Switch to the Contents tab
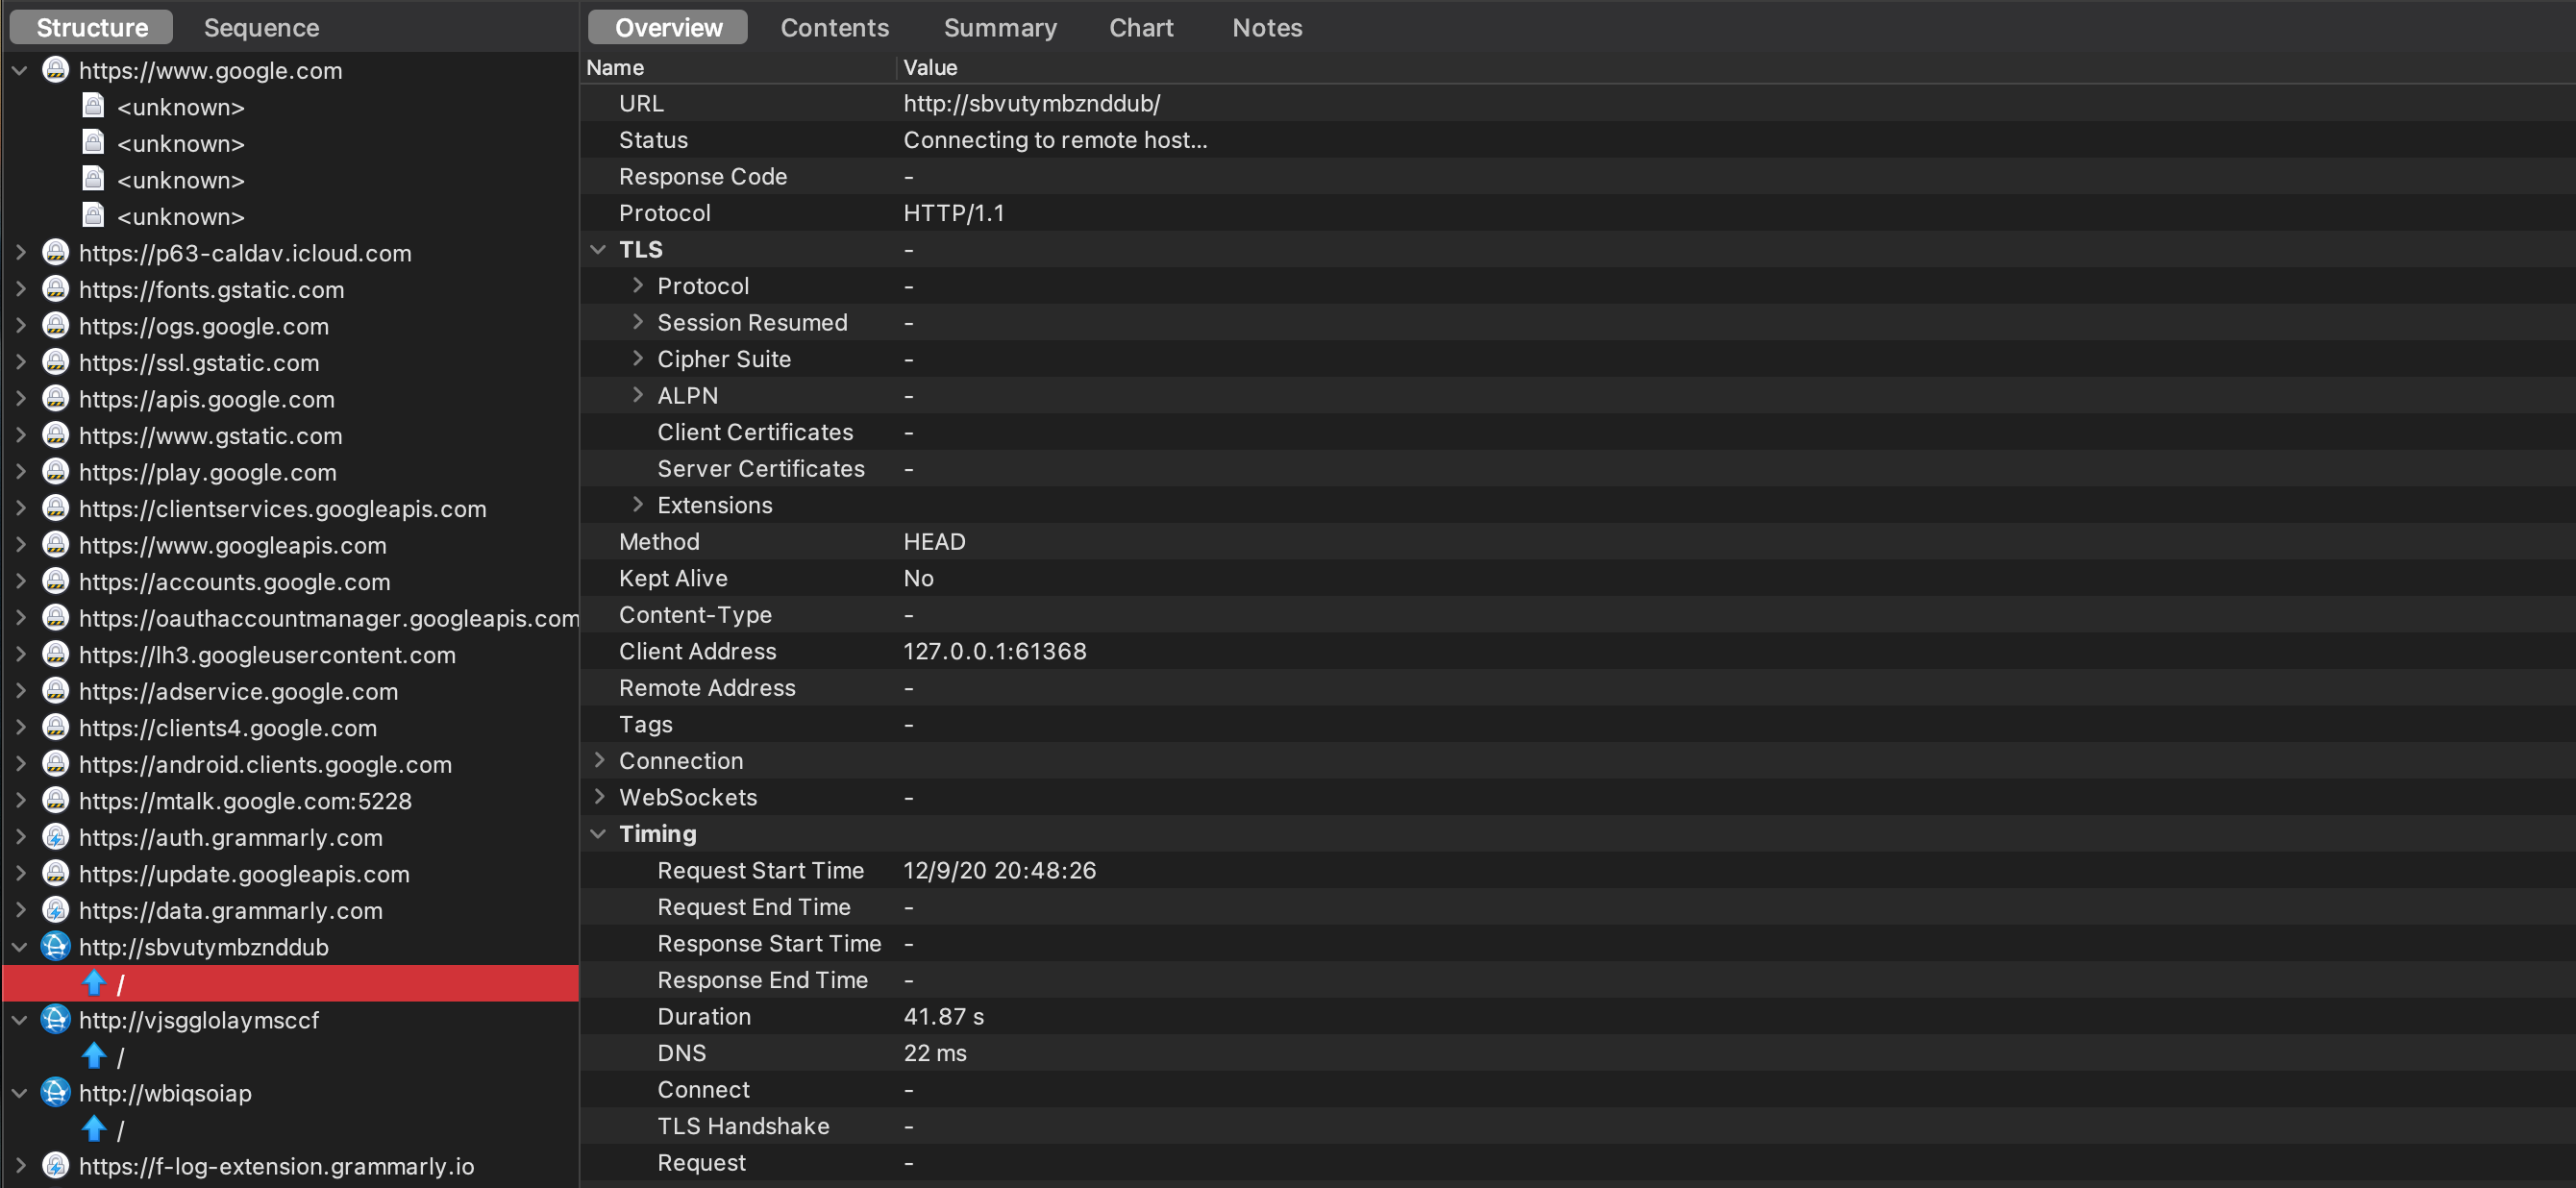Screen dimensions: 2576x1188 click(835, 27)
